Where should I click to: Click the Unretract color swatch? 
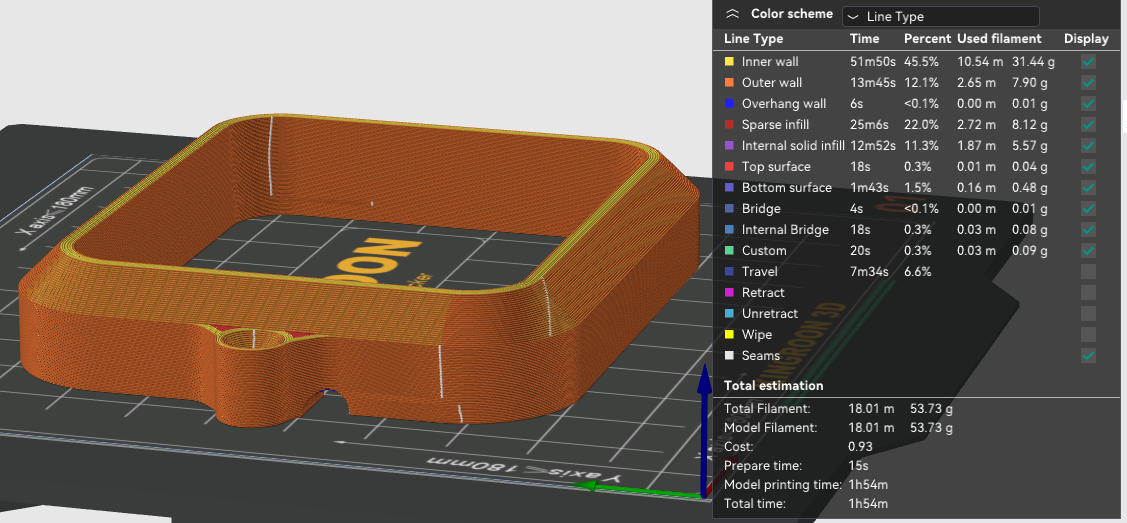tap(729, 314)
